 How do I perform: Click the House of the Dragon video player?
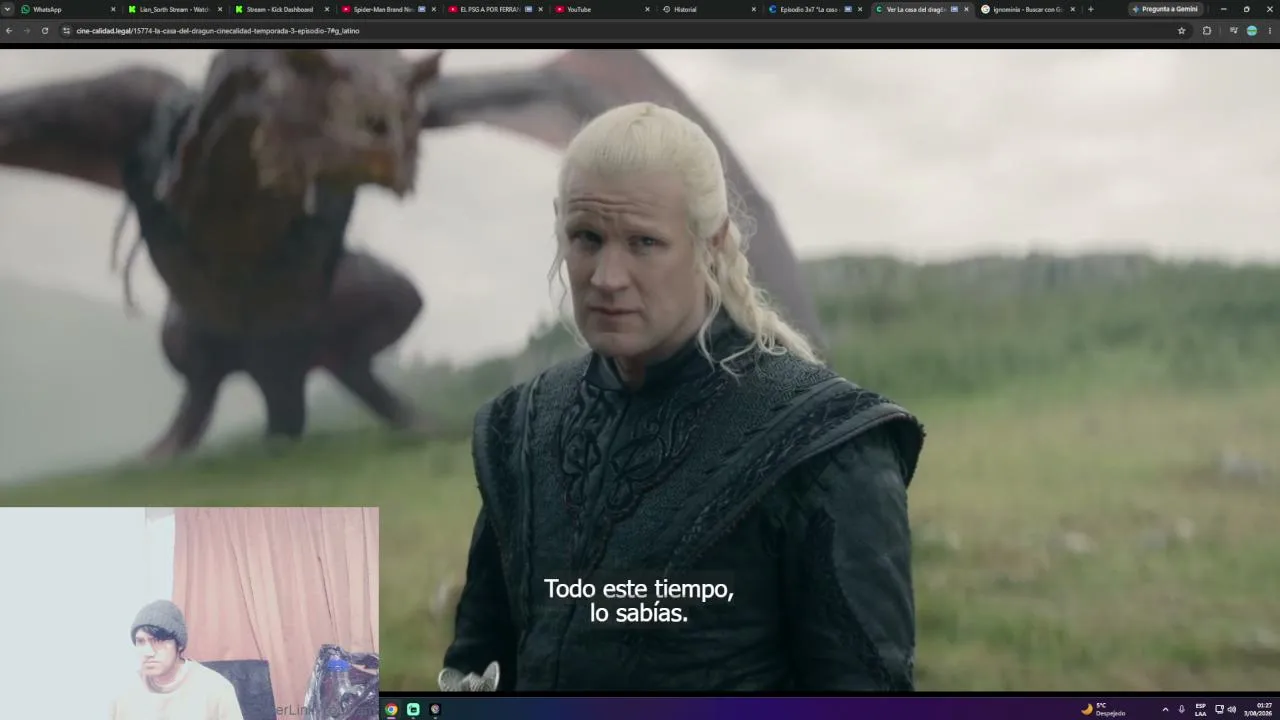click(640, 370)
